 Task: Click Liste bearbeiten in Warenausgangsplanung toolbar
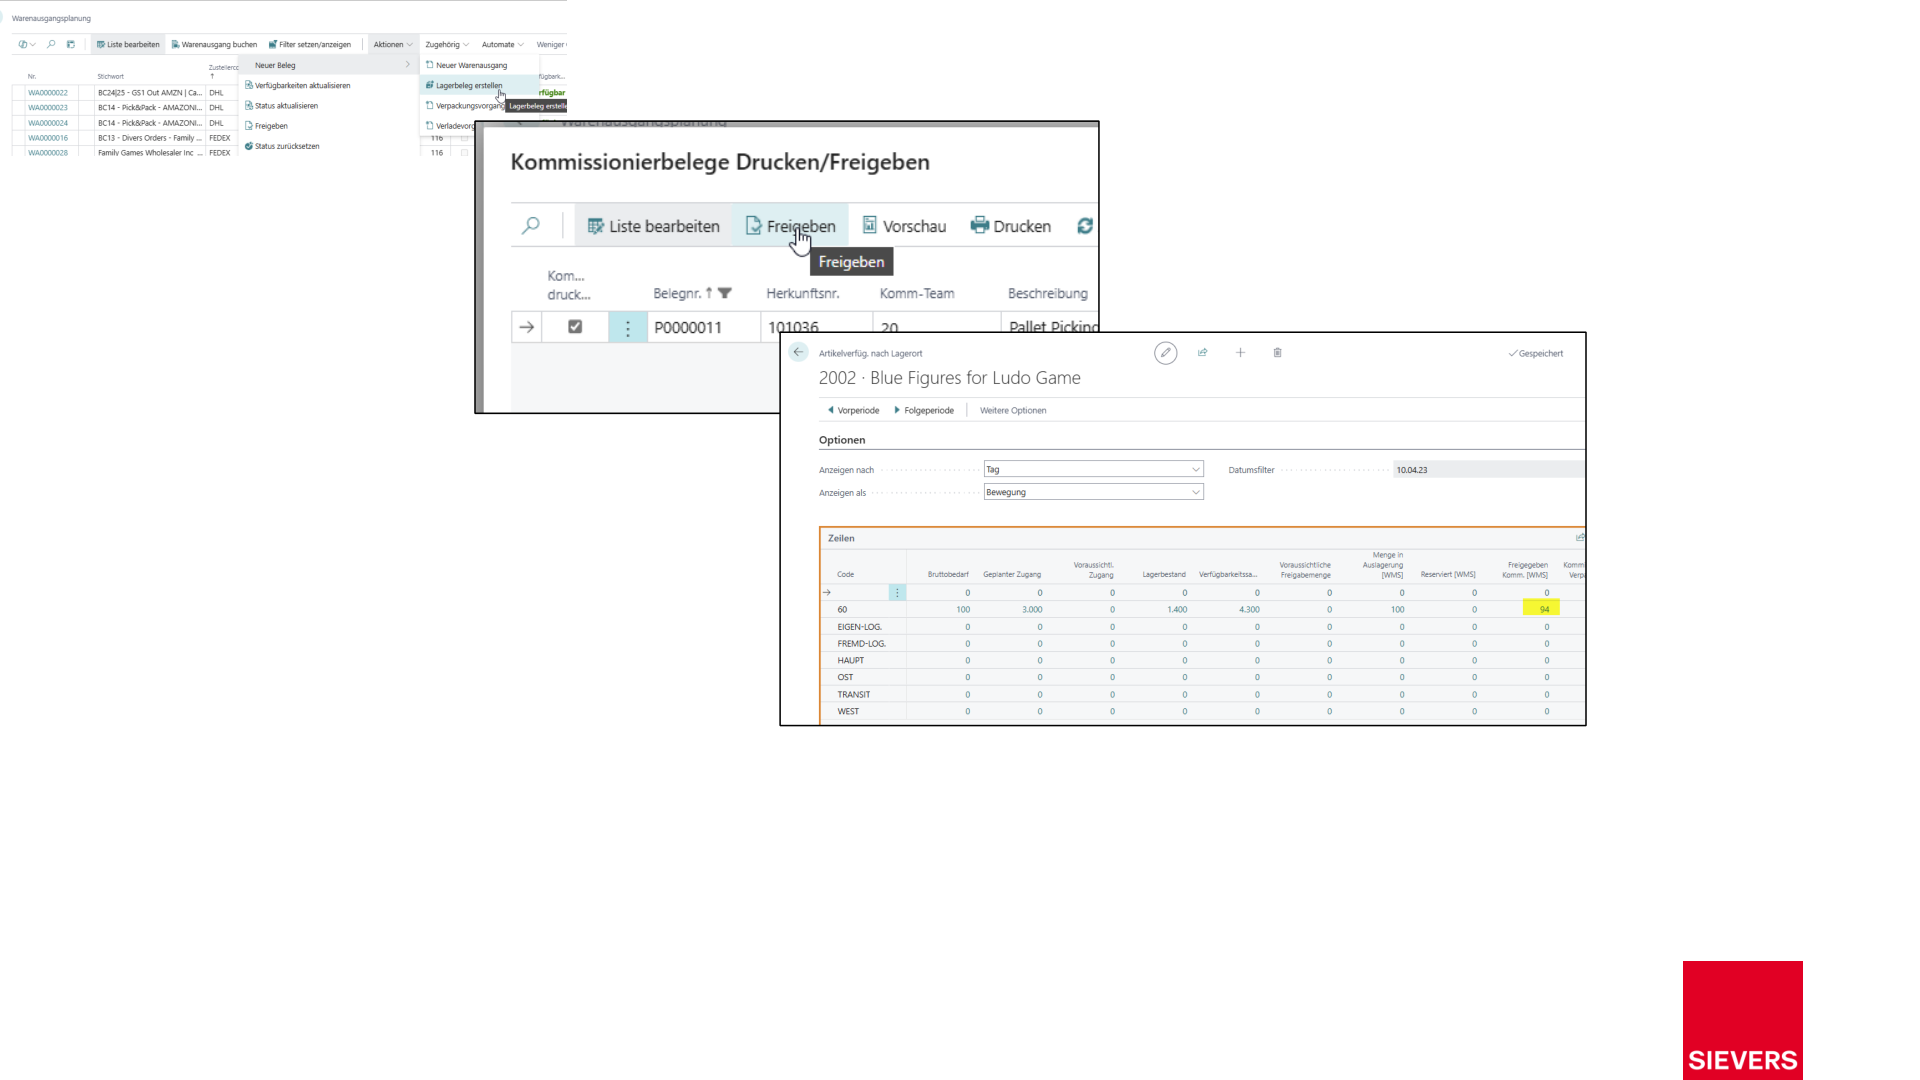(128, 44)
